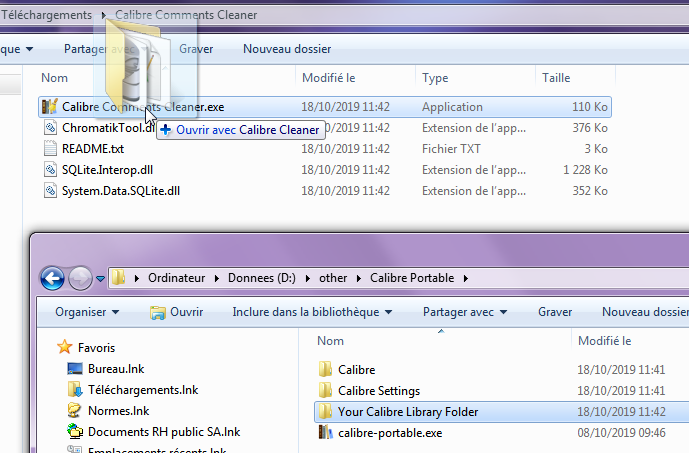The height and width of the screenshot is (453, 689).
Task: Click the Téléchargements.lnk folder icon
Action: tap(75, 389)
